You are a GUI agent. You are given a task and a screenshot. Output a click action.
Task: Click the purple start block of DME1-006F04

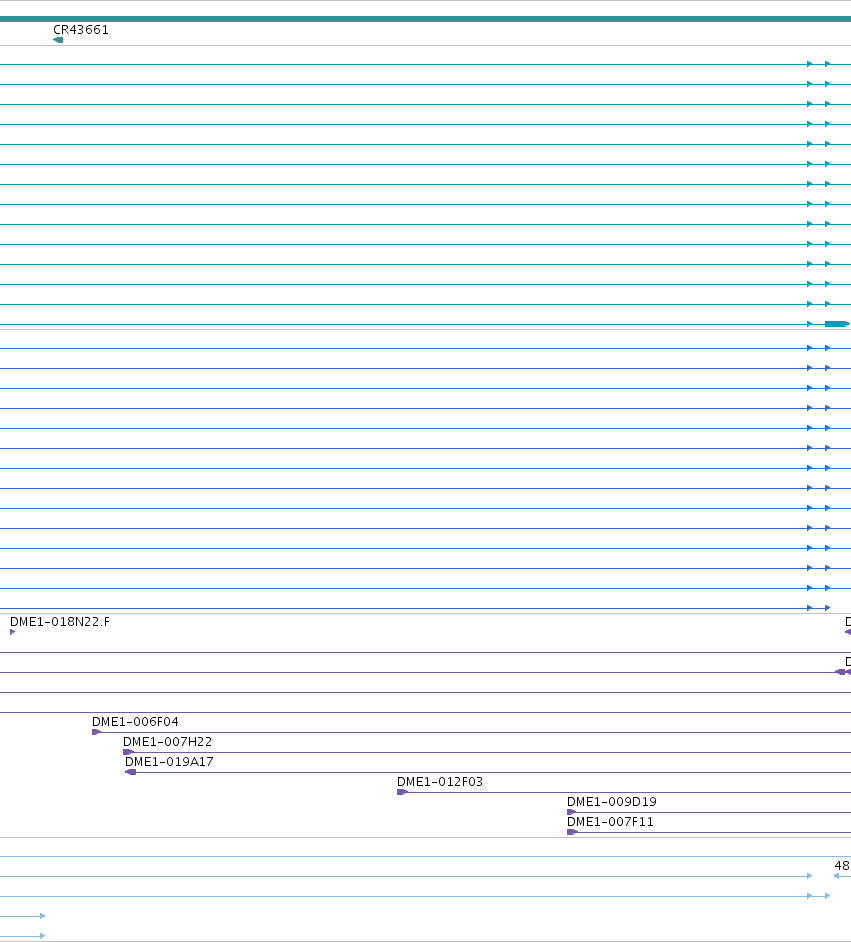click(97, 732)
